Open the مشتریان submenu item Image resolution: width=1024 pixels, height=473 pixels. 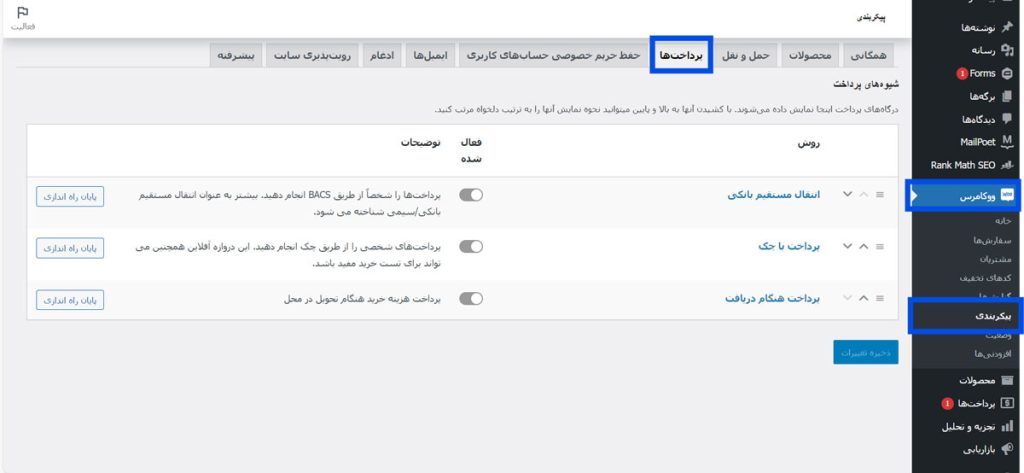[x=995, y=259]
